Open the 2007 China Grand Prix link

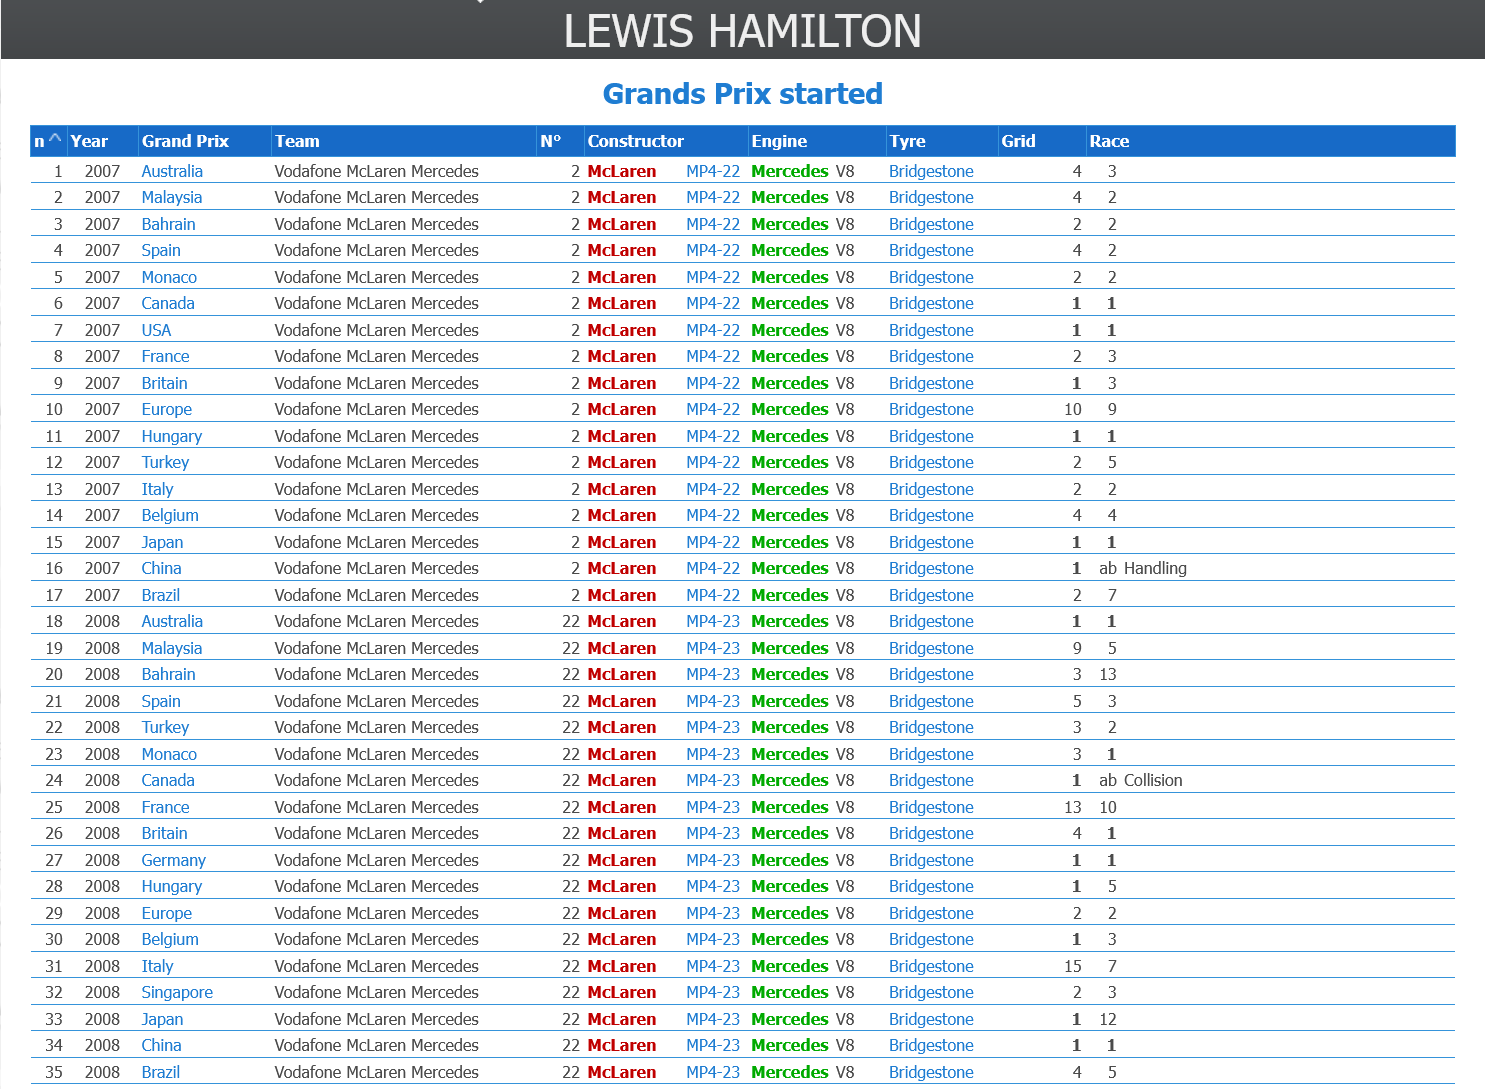[x=161, y=568]
